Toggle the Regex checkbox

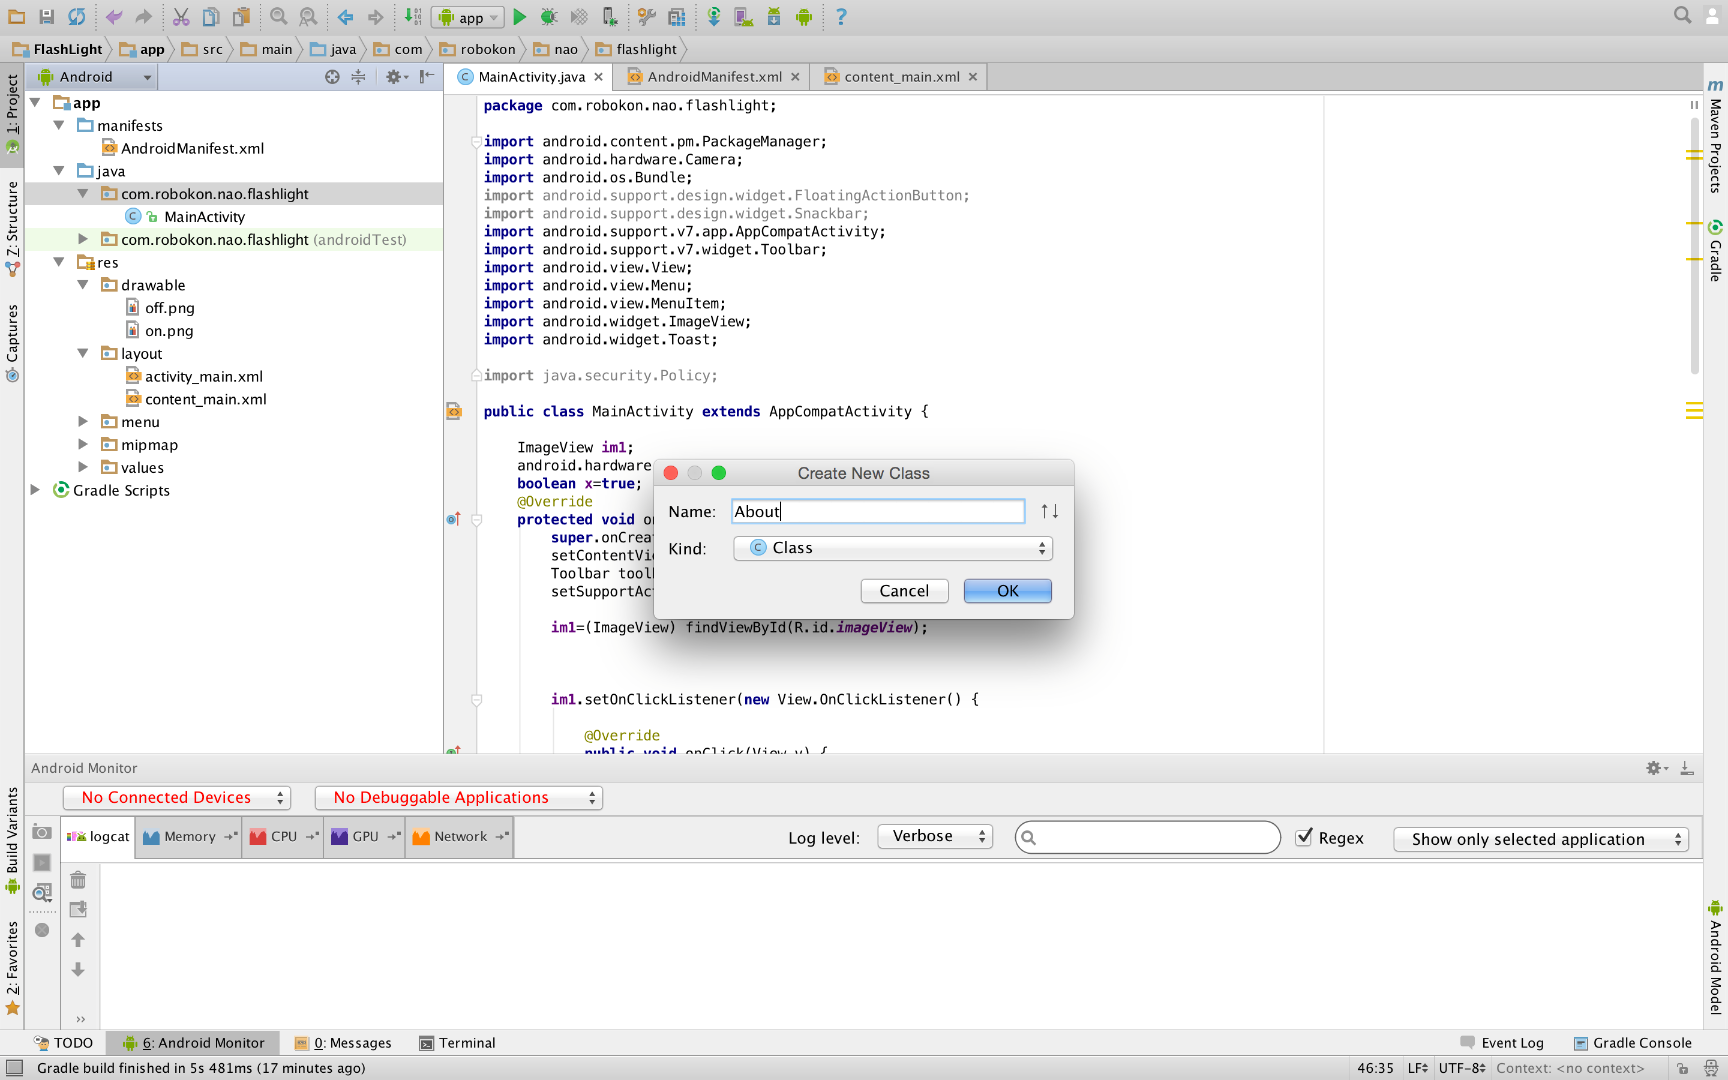(1304, 837)
